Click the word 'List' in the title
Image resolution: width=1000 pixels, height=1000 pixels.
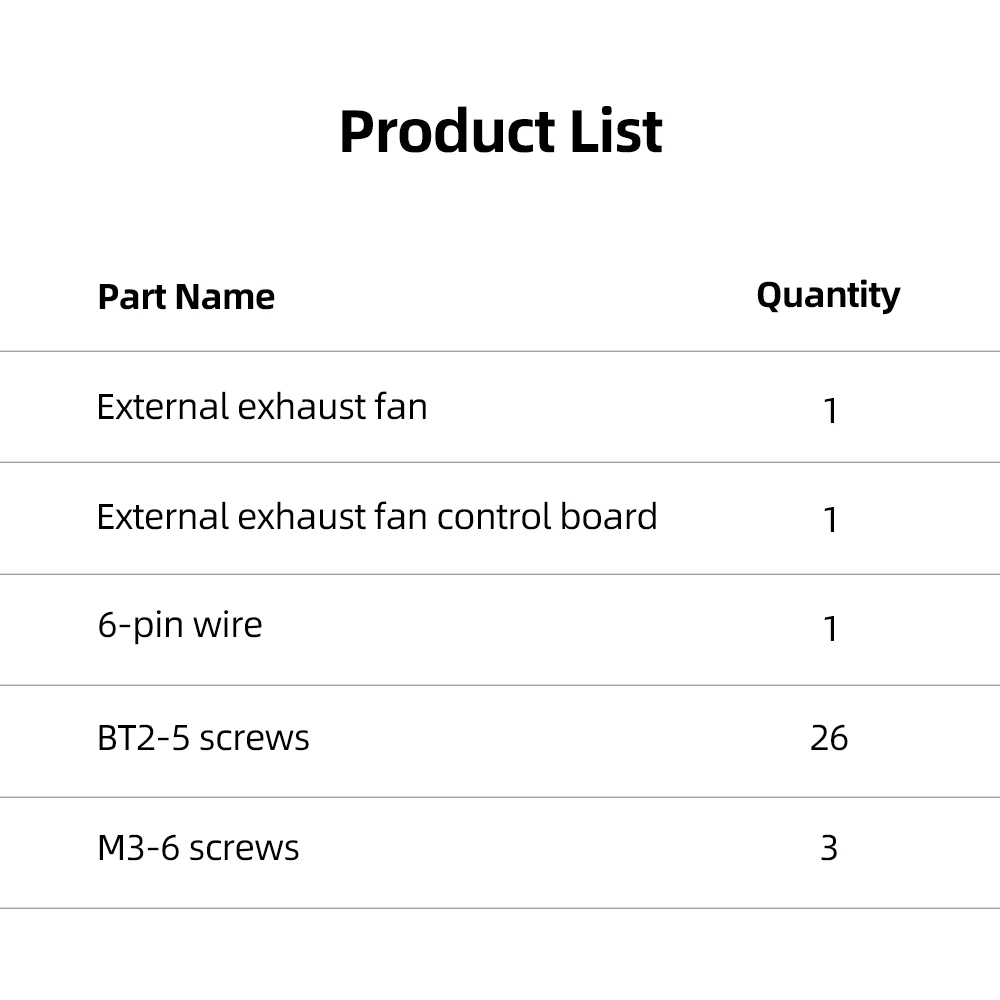(617, 132)
